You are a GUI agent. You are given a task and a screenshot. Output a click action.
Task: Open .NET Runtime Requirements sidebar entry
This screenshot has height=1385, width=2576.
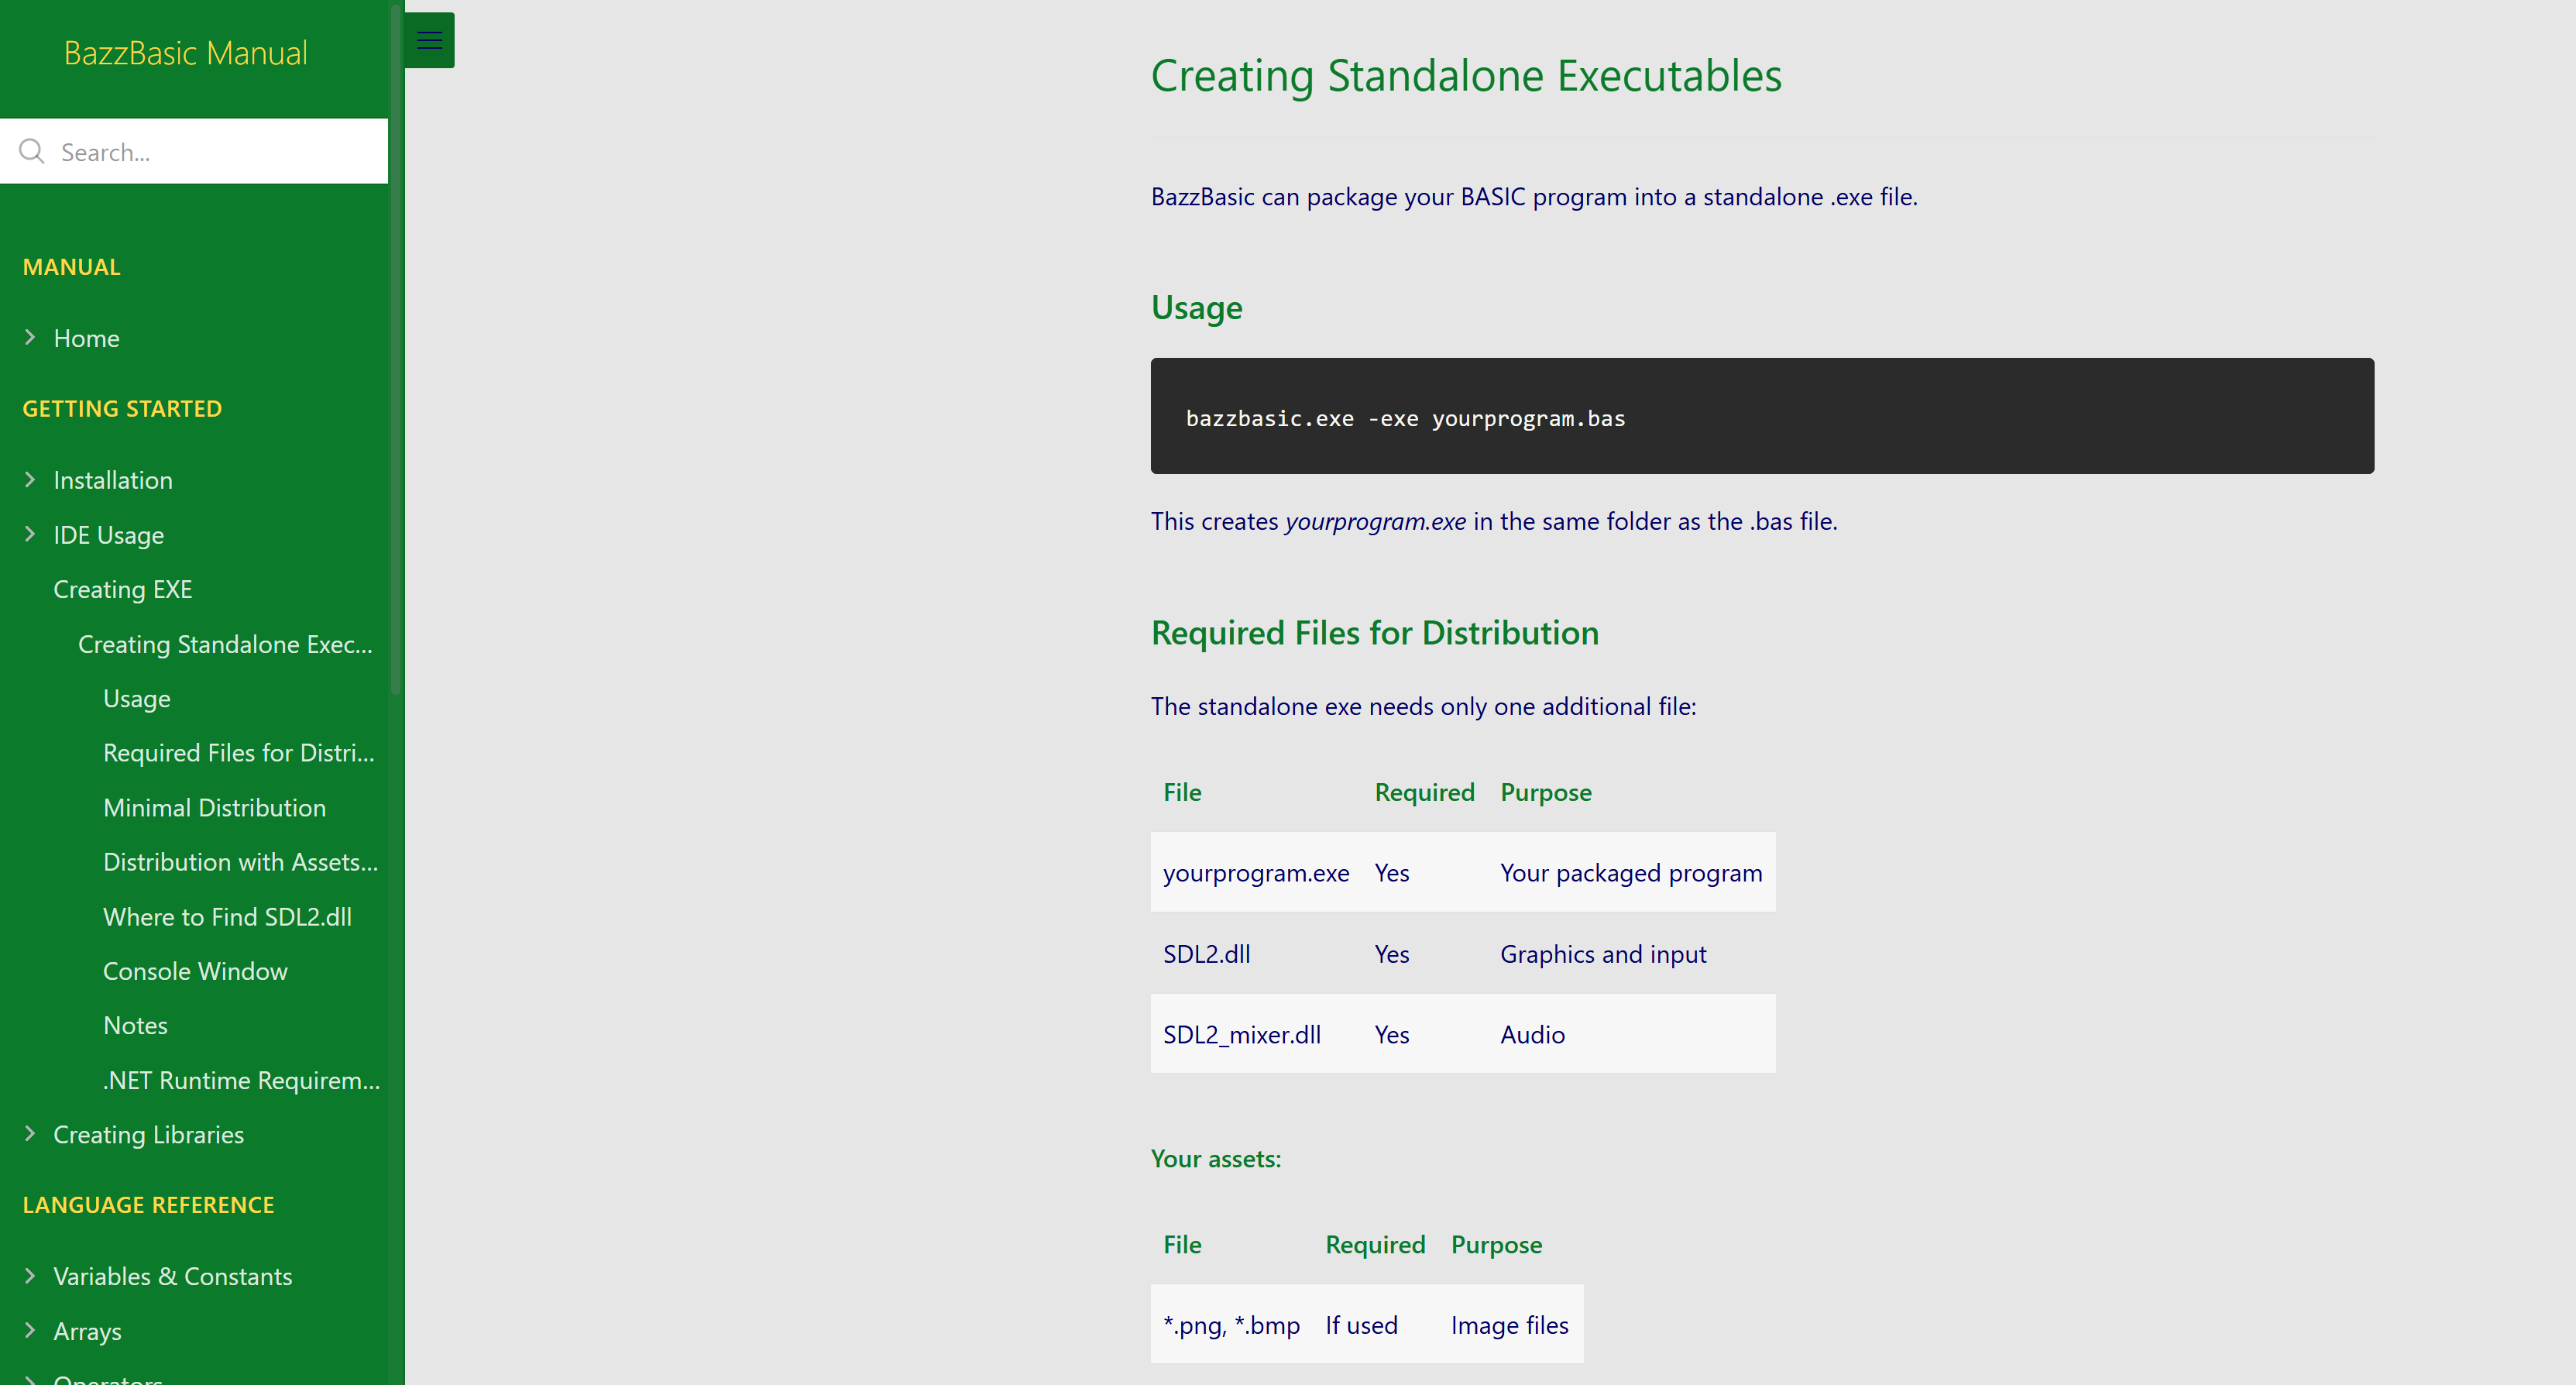coord(241,1081)
